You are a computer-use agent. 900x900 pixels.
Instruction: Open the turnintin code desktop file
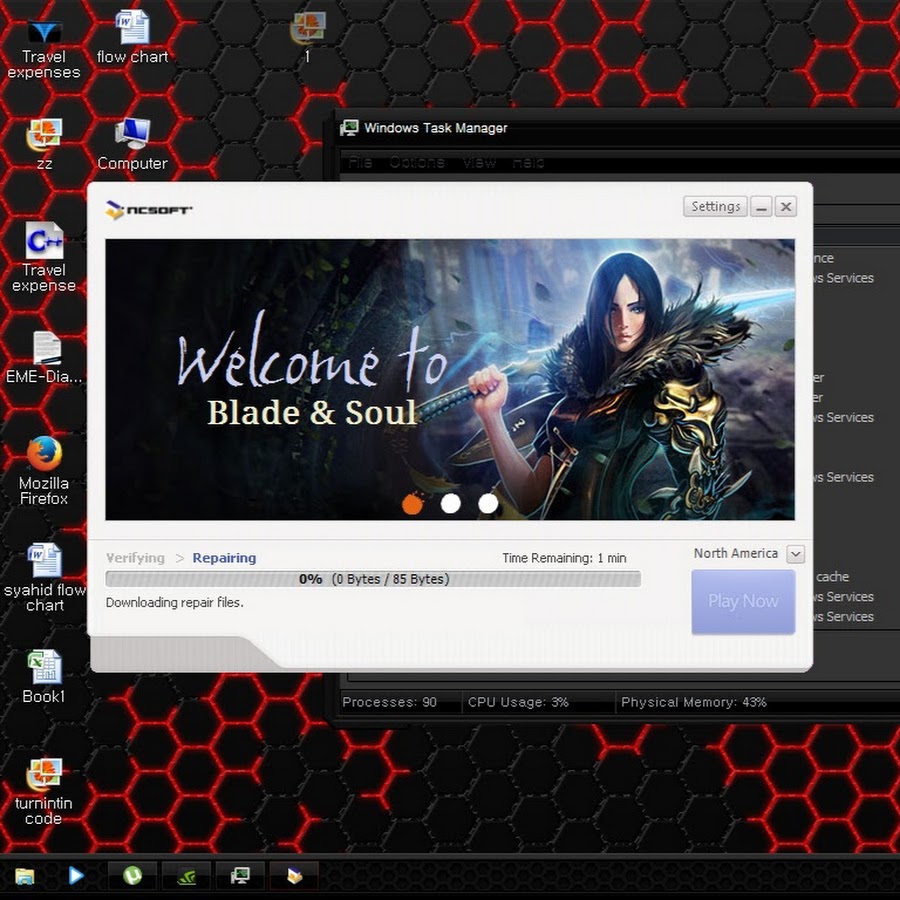tap(44, 792)
